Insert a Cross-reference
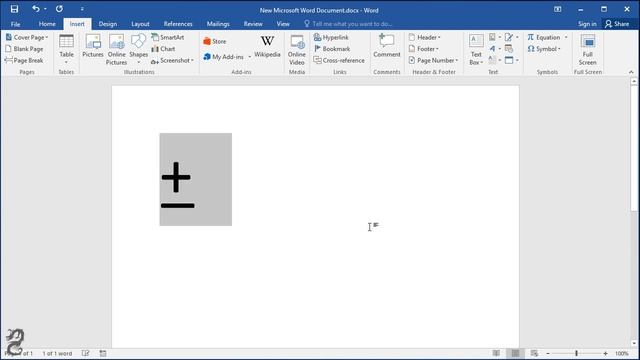 (339, 60)
